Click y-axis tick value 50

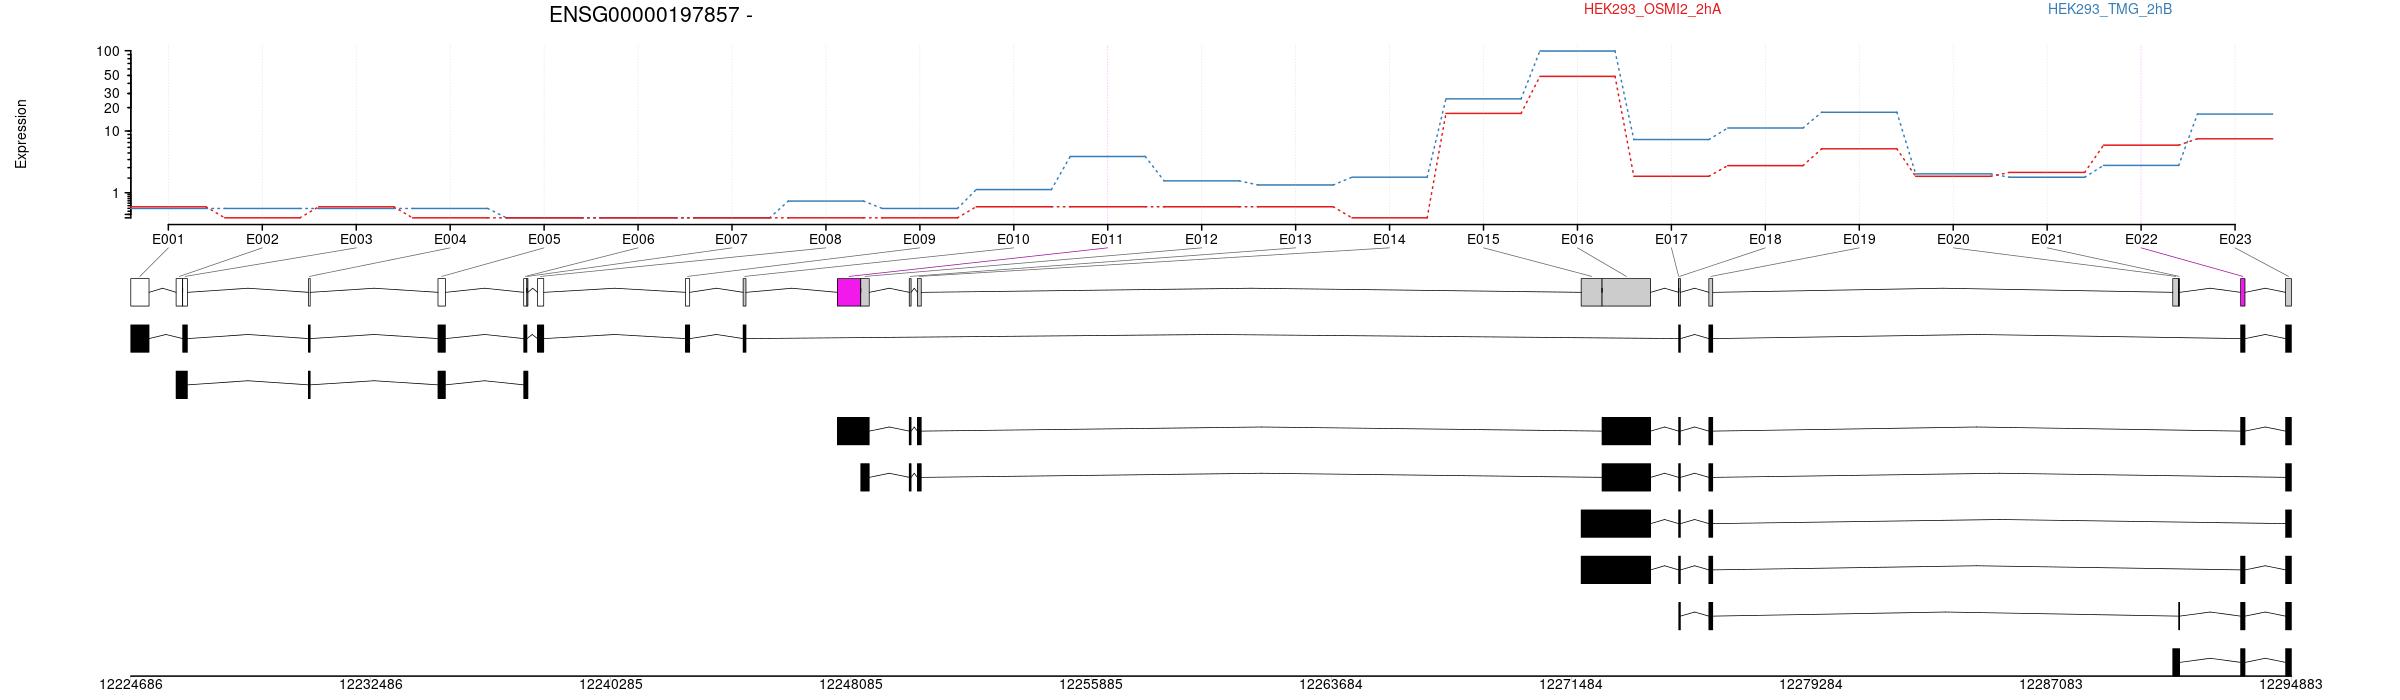tap(112, 75)
